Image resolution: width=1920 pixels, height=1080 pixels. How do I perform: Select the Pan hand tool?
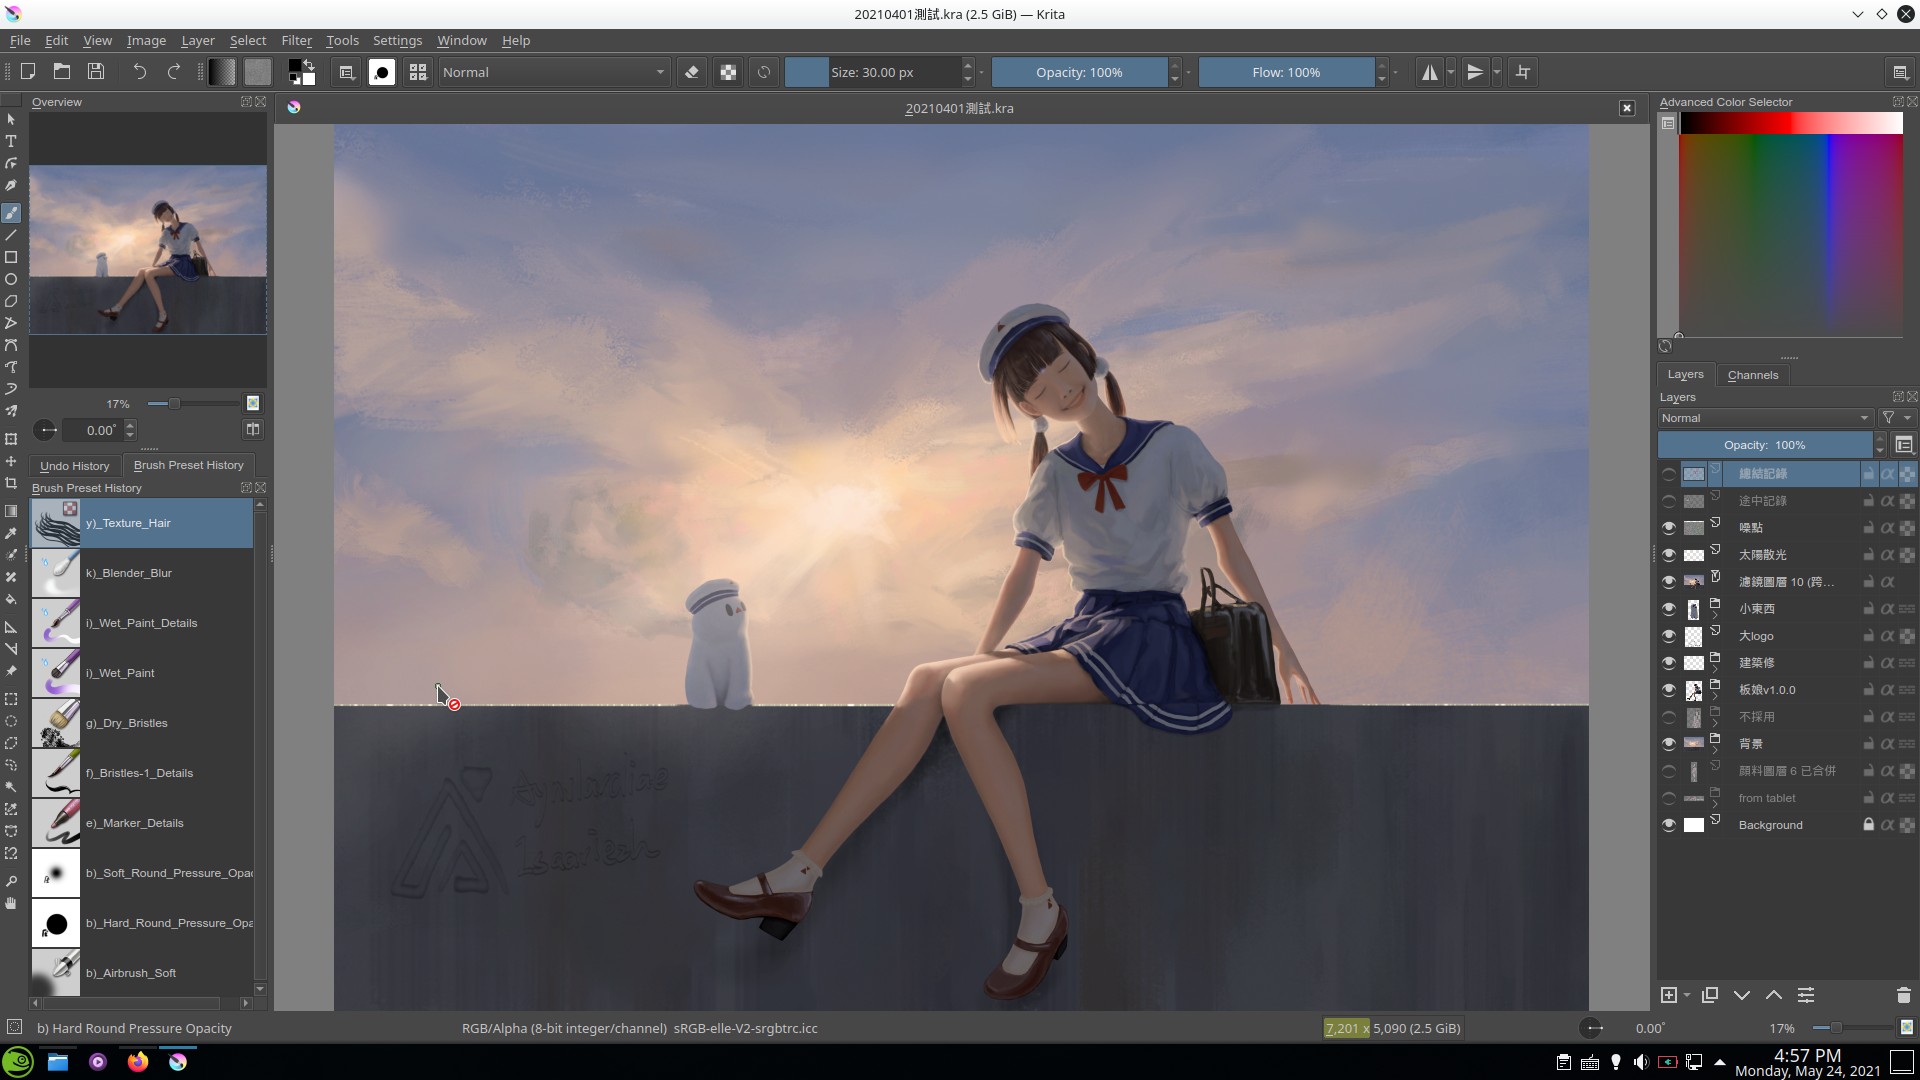[x=11, y=903]
